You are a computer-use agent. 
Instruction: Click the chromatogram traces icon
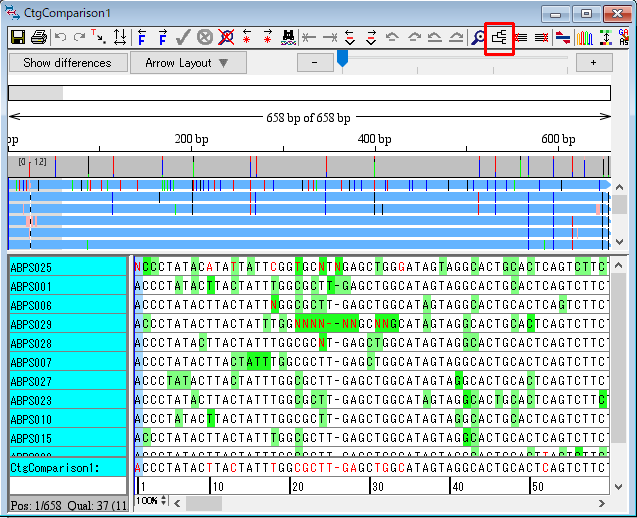(584, 37)
